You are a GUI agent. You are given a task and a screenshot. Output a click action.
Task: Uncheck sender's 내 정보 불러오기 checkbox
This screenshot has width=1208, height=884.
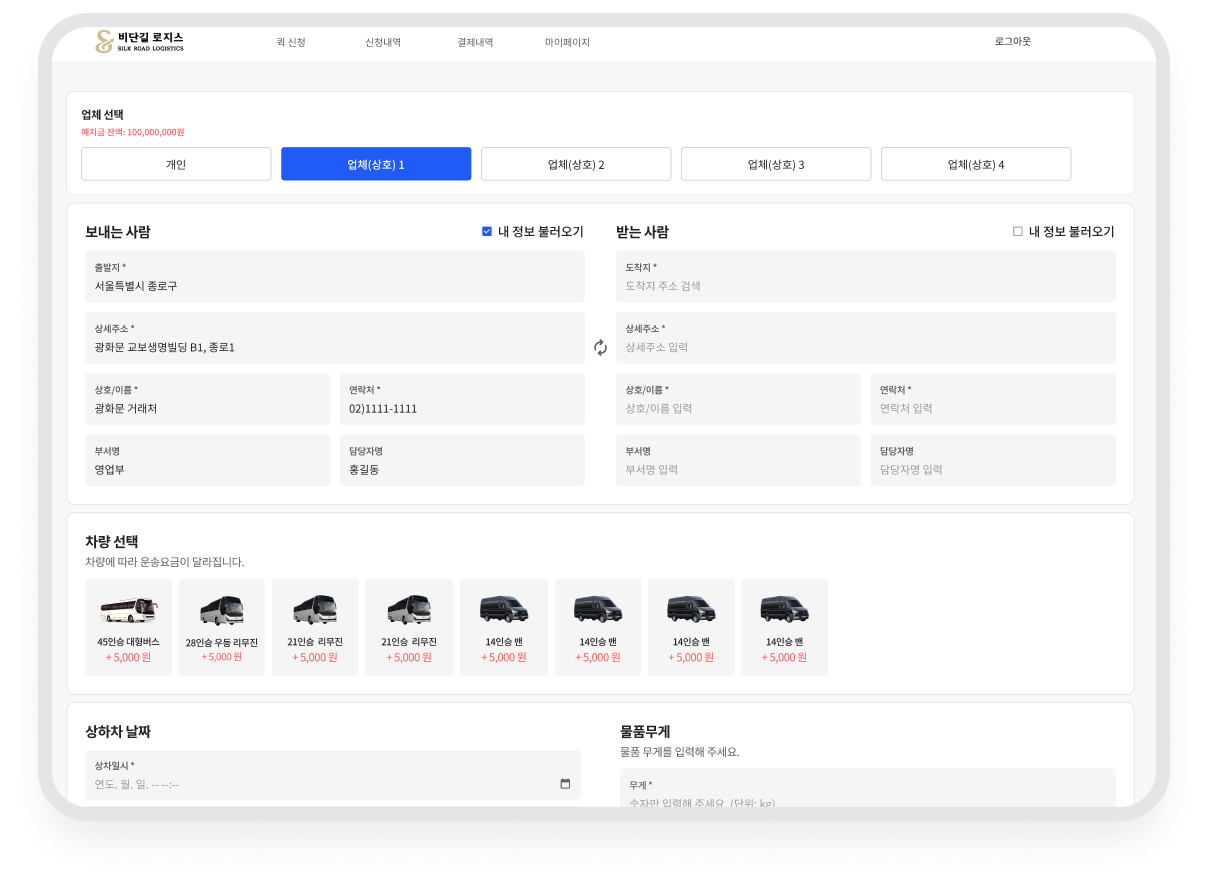[x=487, y=231]
